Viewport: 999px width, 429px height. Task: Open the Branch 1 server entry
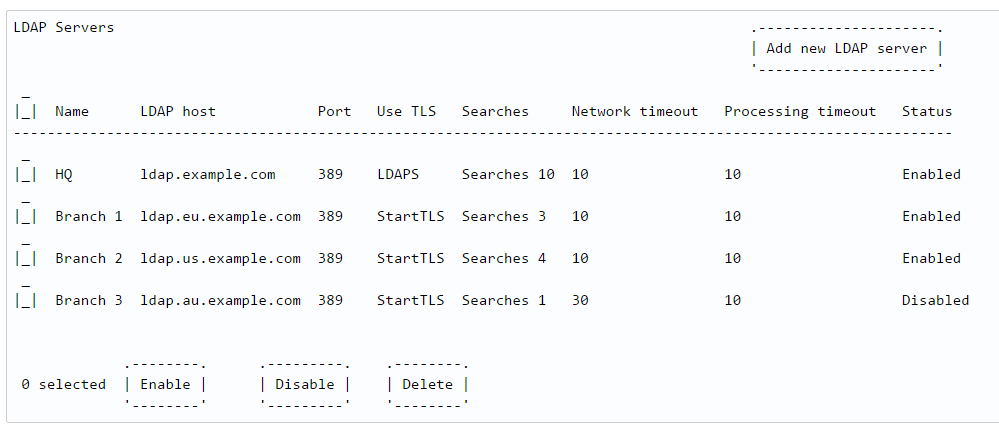tap(89, 217)
